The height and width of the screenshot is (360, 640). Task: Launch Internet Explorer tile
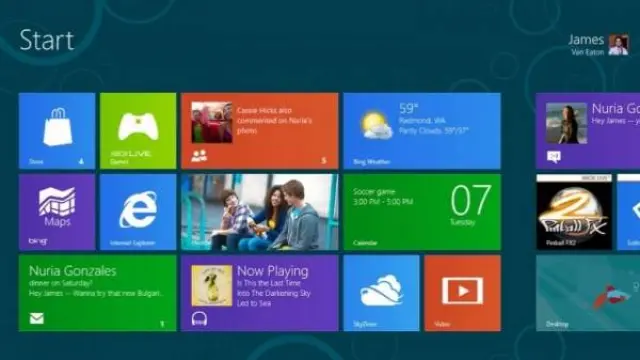point(138,212)
